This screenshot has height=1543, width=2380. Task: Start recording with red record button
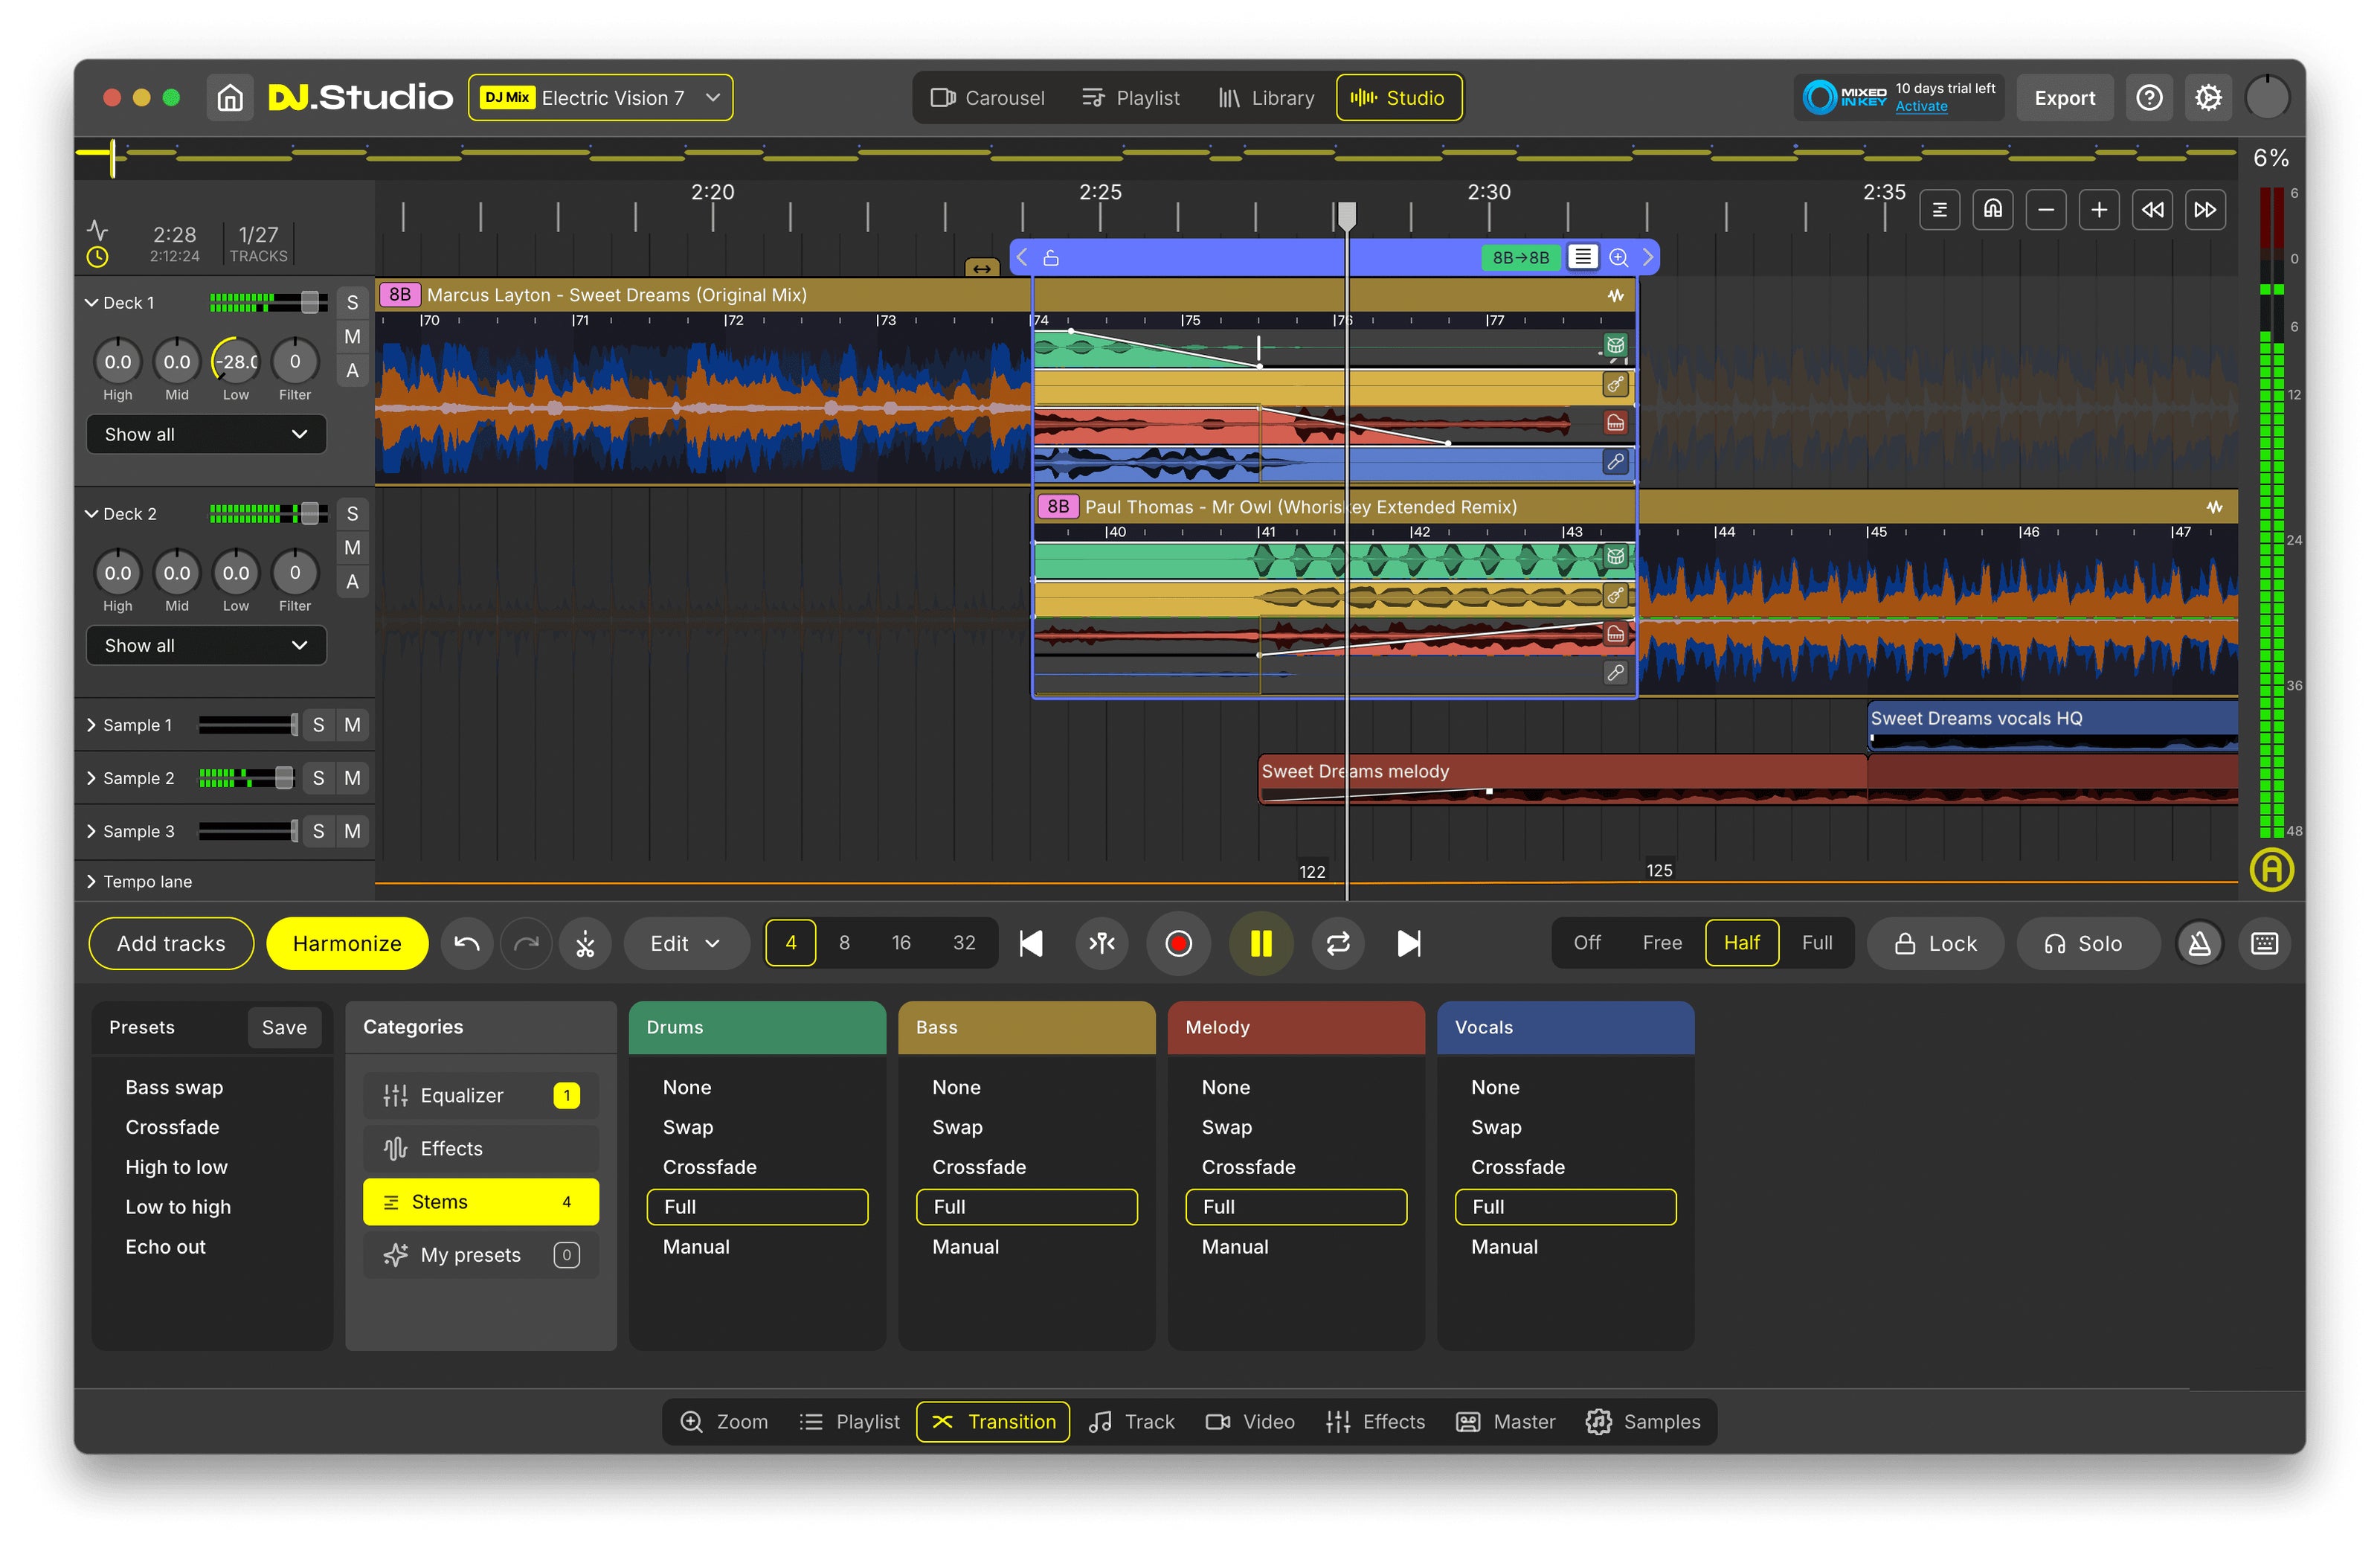click(x=1179, y=943)
